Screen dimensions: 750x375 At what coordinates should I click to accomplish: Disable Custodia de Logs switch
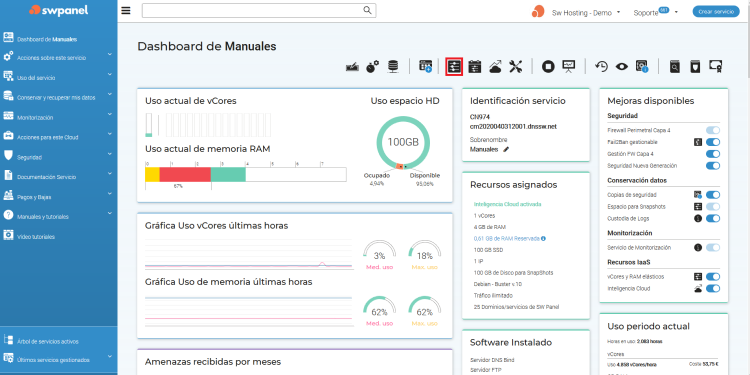[713, 219]
